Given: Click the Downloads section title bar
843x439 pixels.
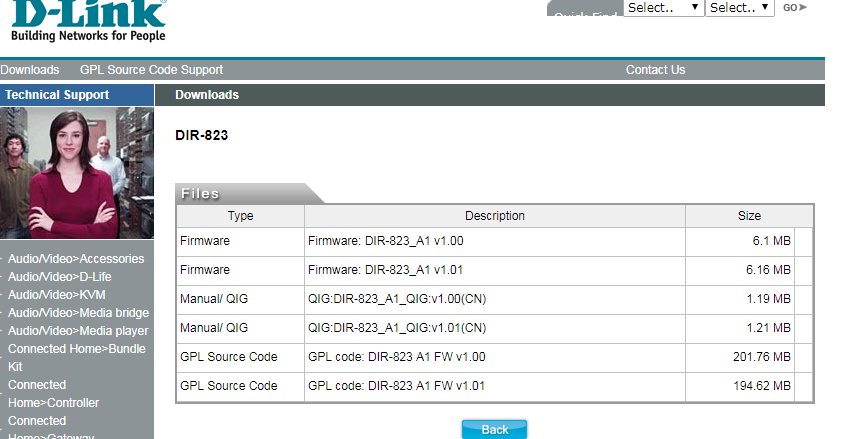Looking at the screenshot, I should tap(490, 95).
